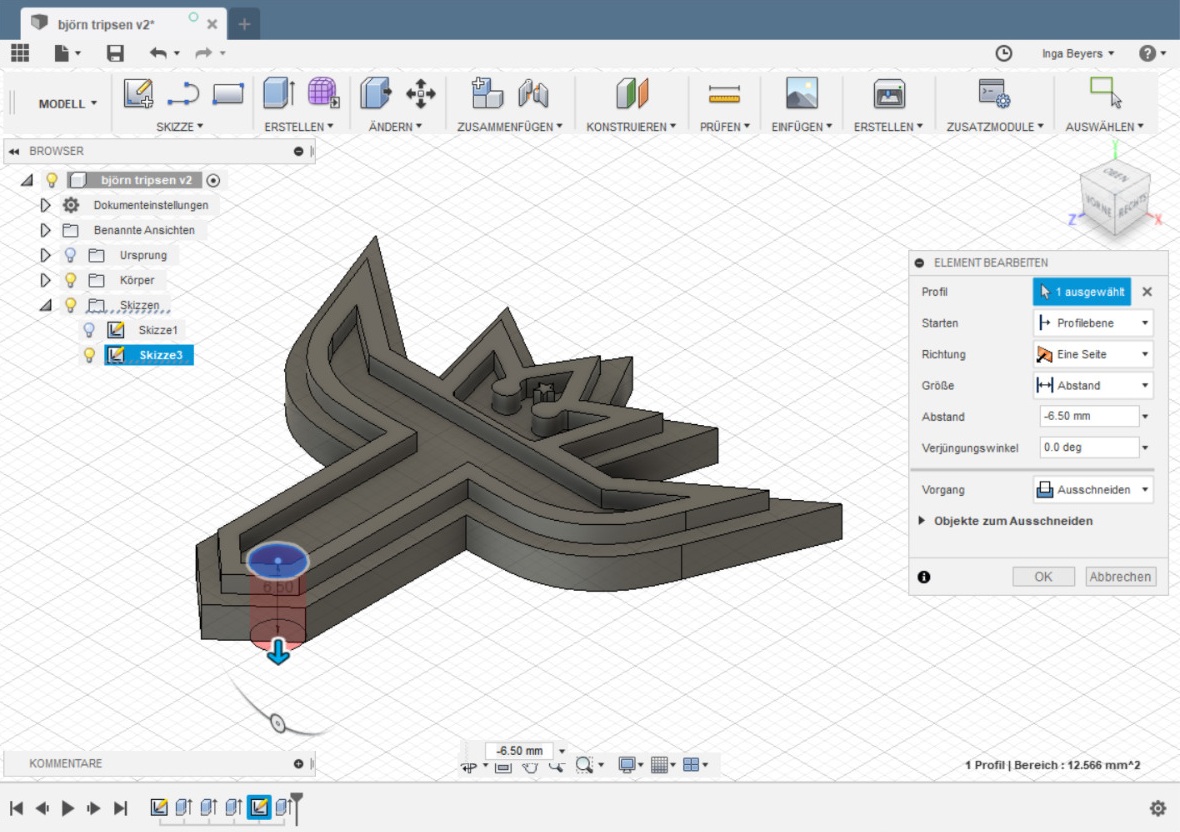This screenshot has height=832, width=1180.
Task: Click the Move tool crossed arrows icon
Action: click(420, 94)
